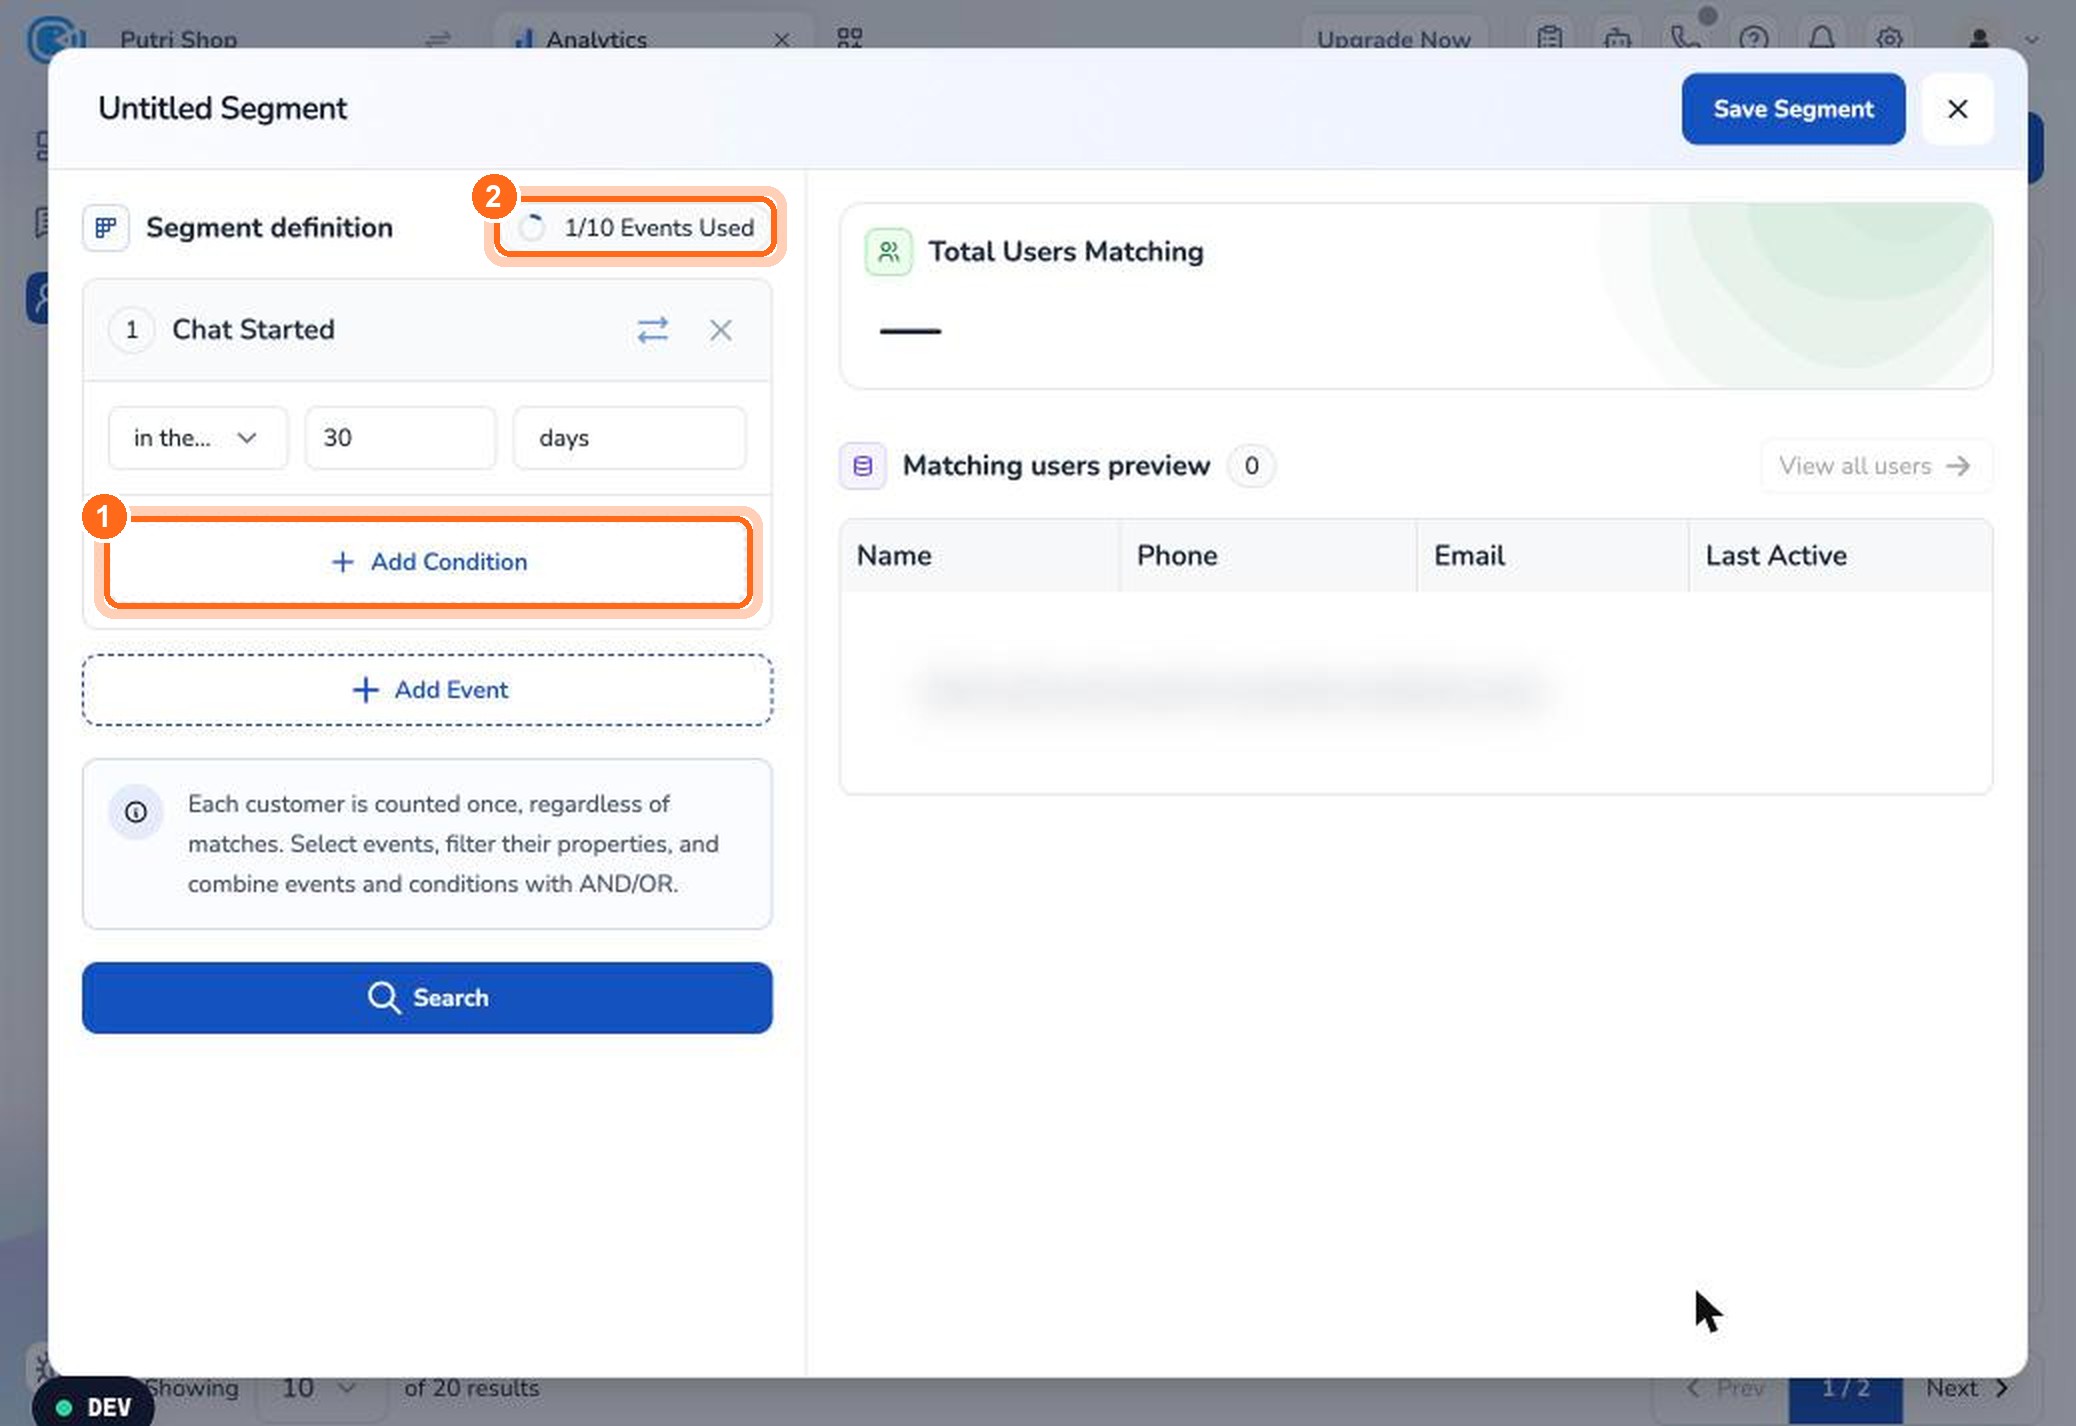Open the help question mark icon
The image size is (2076, 1426).
(x=1753, y=38)
